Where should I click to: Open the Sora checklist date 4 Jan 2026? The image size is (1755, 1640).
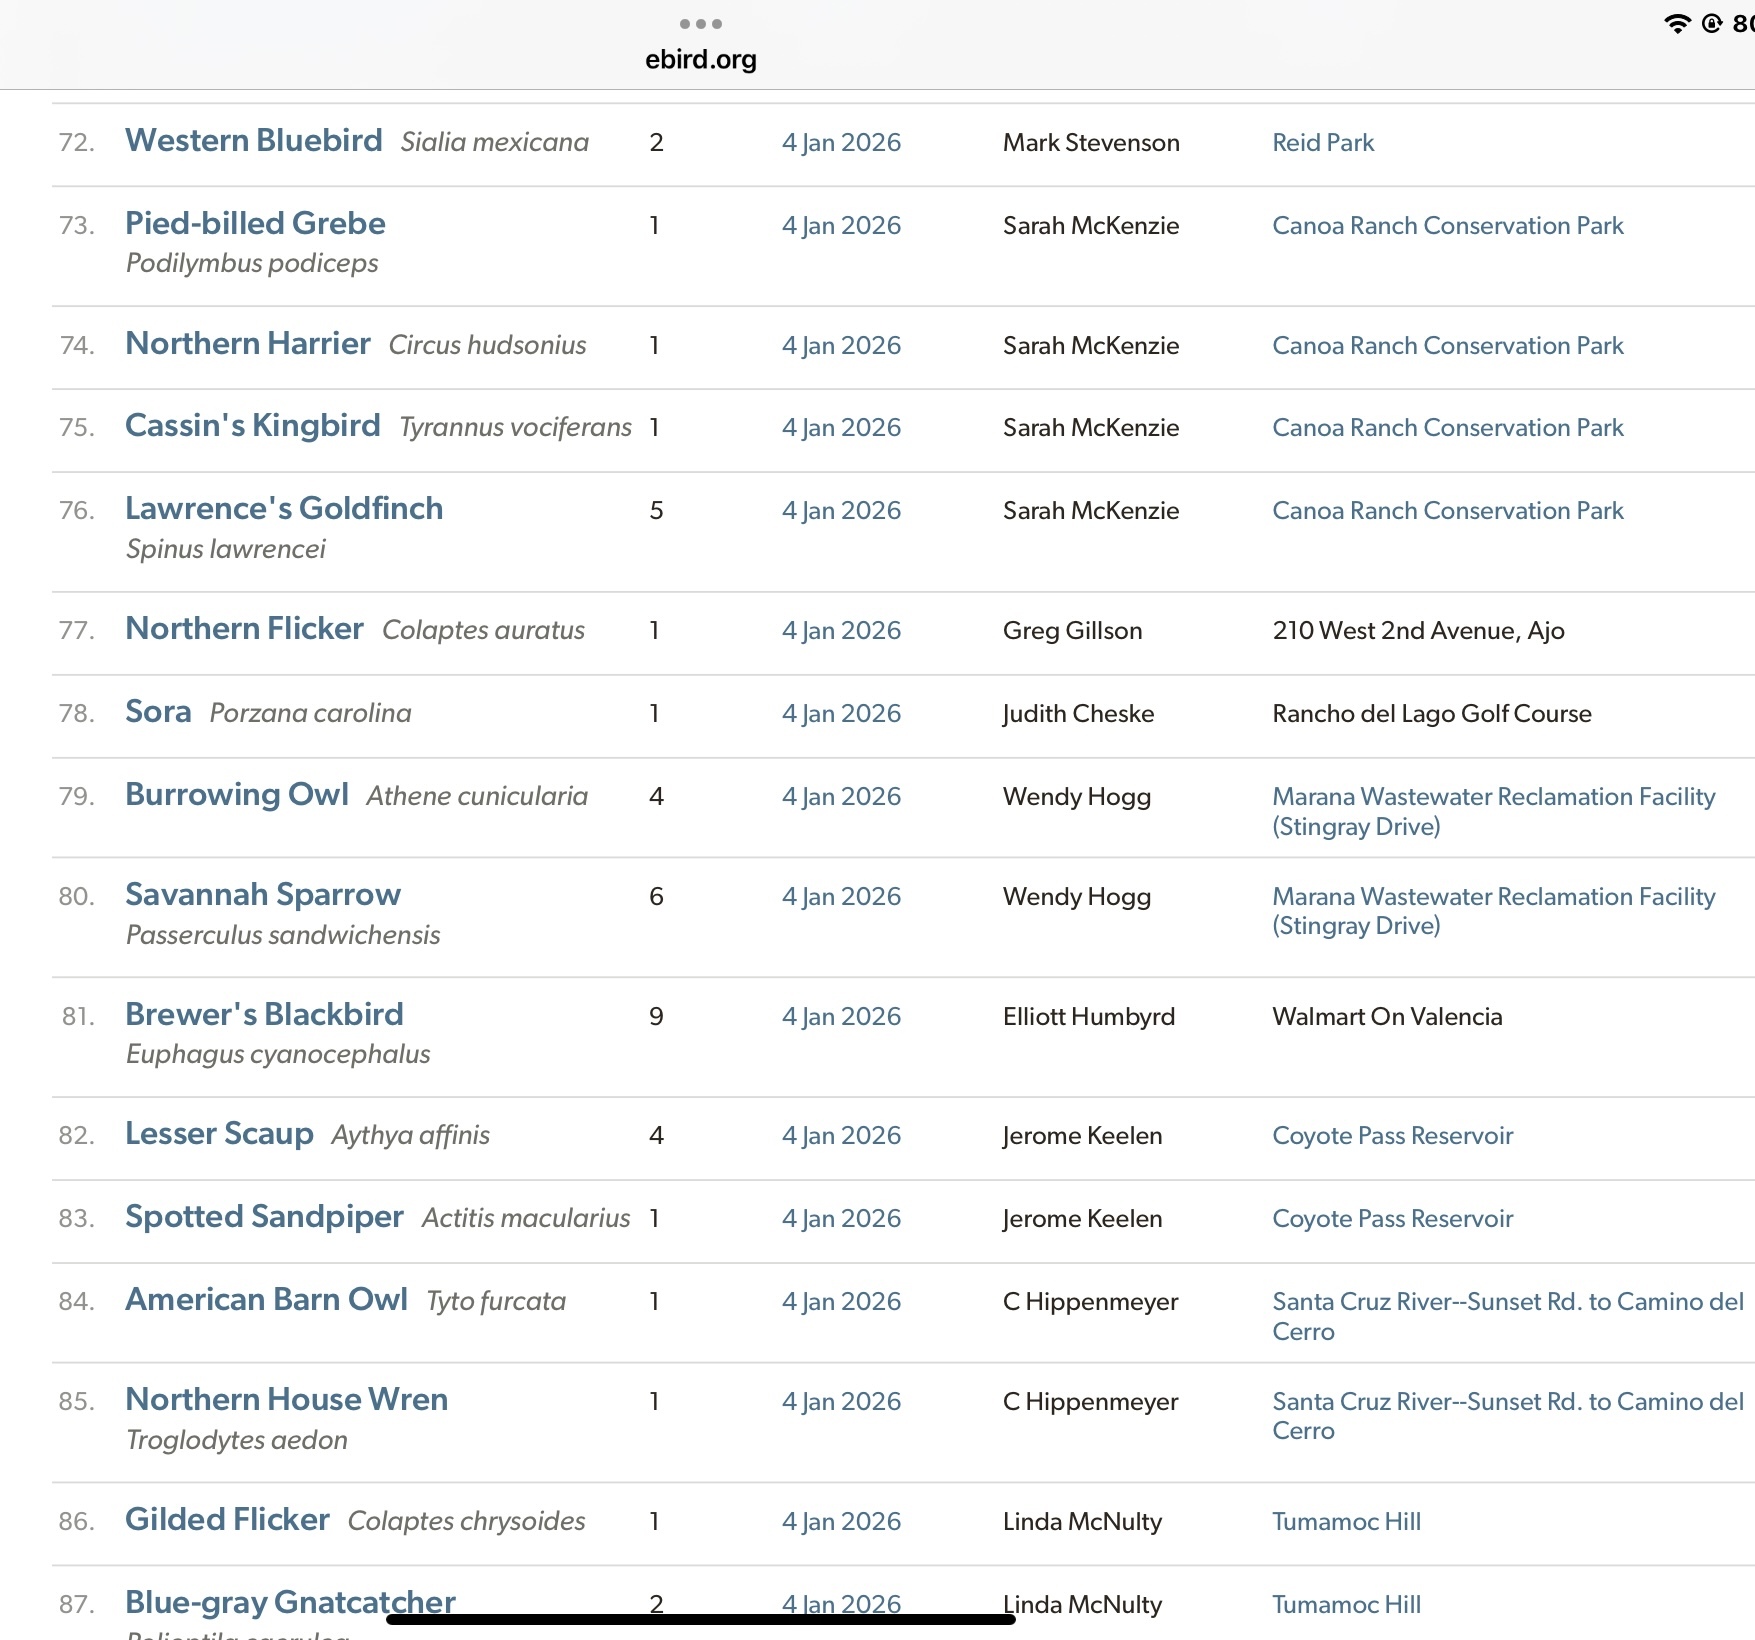pos(841,714)
